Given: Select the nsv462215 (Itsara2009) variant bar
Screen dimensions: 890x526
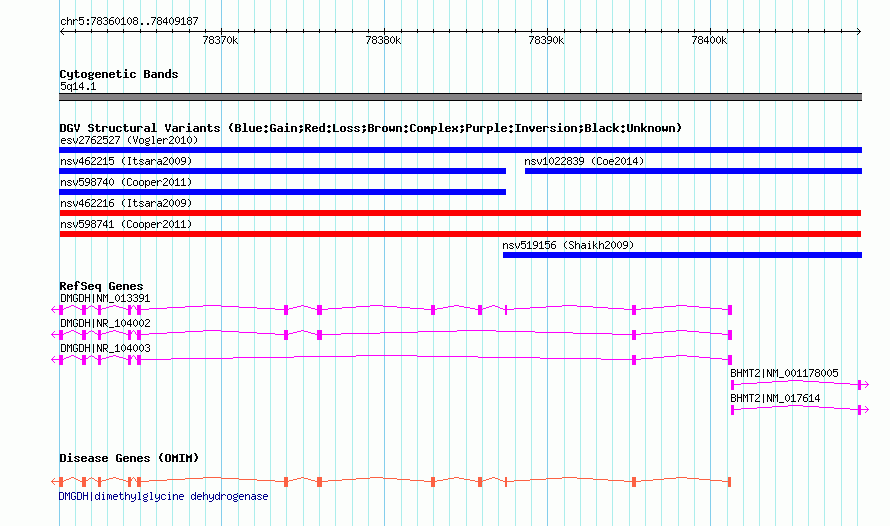Looking at the screenshot, I should pos(283,171).
